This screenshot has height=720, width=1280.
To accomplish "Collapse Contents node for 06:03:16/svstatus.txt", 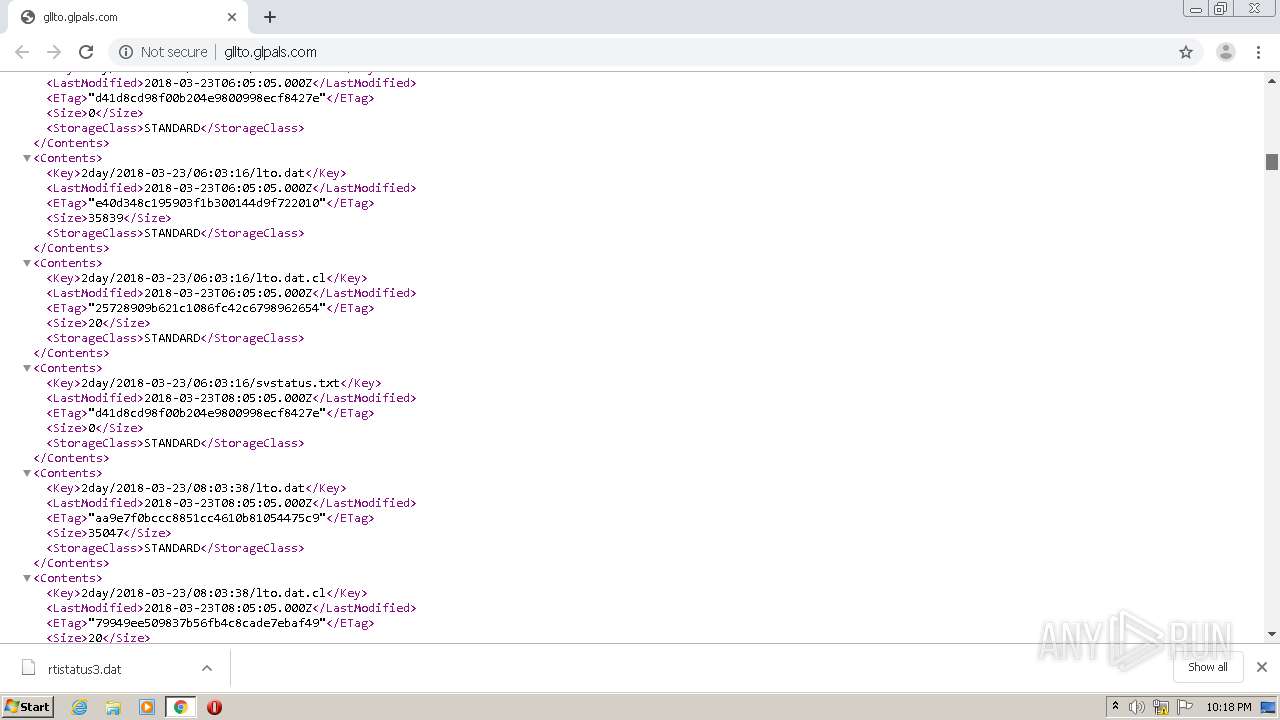I will click(27, 368).
